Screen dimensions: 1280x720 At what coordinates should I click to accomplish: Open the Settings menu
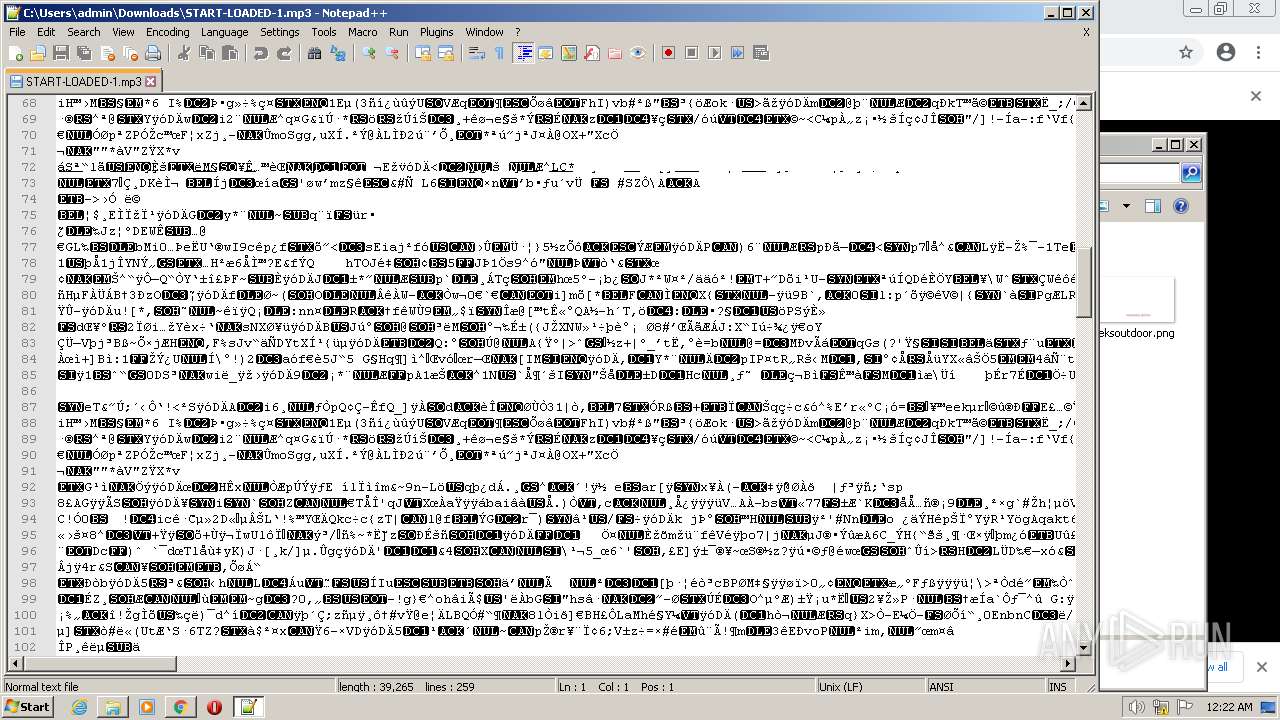point(279,32)
